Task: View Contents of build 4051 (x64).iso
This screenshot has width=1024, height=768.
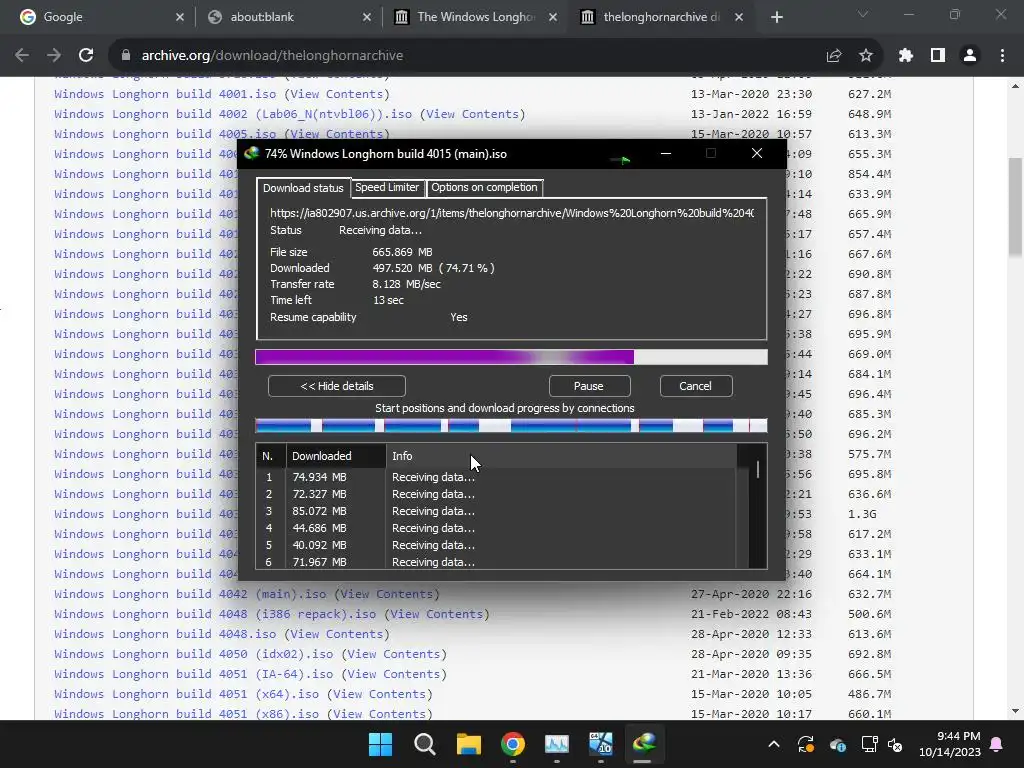Action: (379, 694)
